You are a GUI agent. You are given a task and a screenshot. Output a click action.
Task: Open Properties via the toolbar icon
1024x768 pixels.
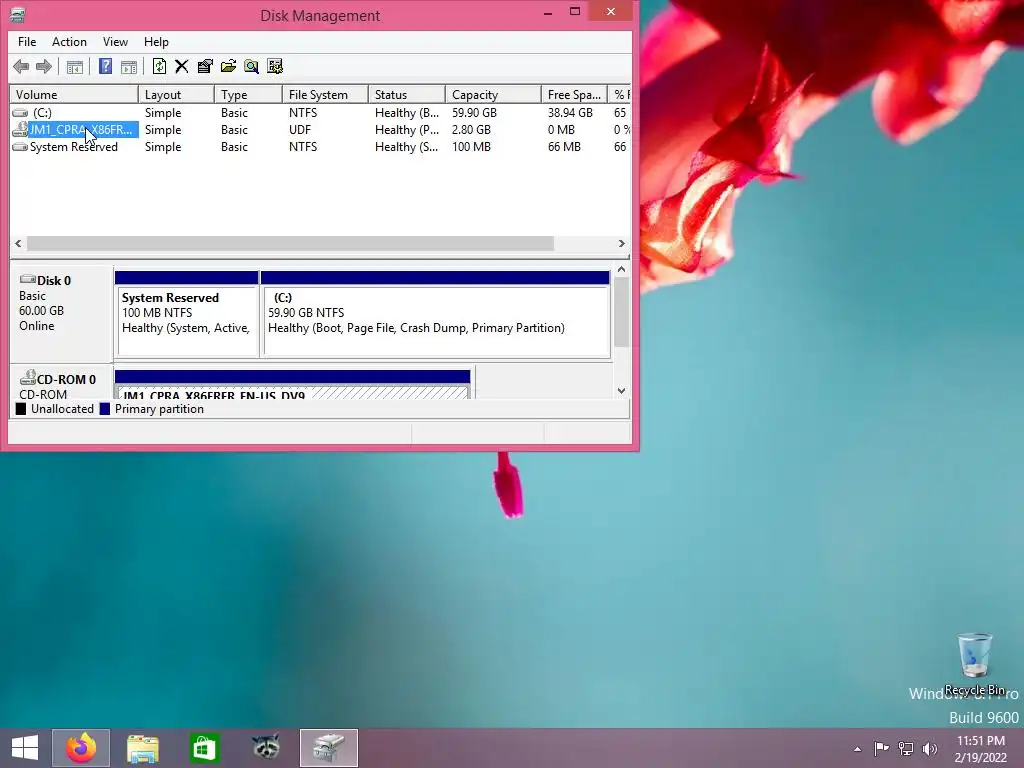tap(205, 66)
